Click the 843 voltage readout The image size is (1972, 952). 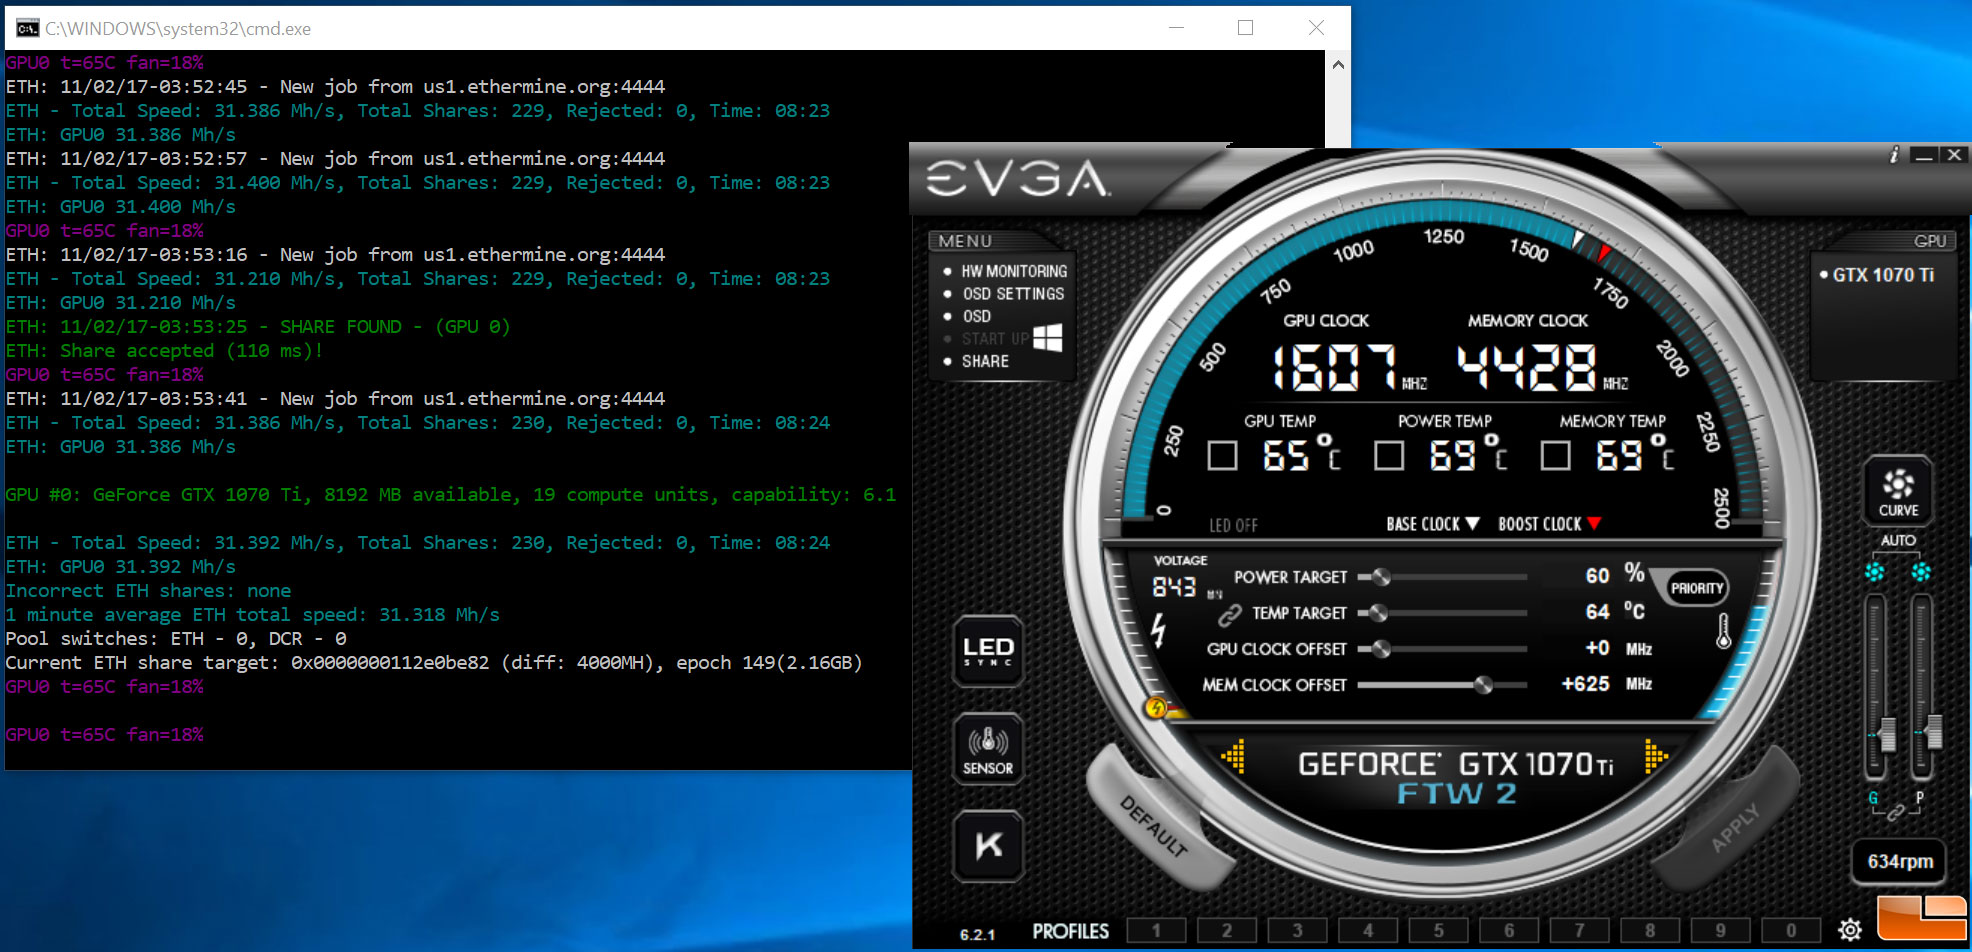pyautogui.click(x=1174, y=586)
